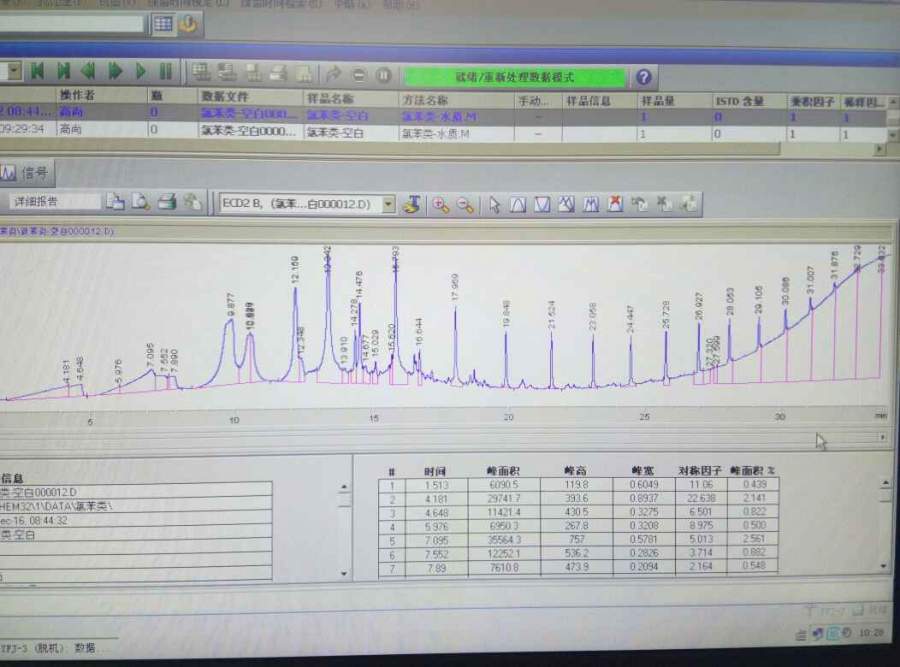Click the round gray stop icon

[x=359, y=75]
